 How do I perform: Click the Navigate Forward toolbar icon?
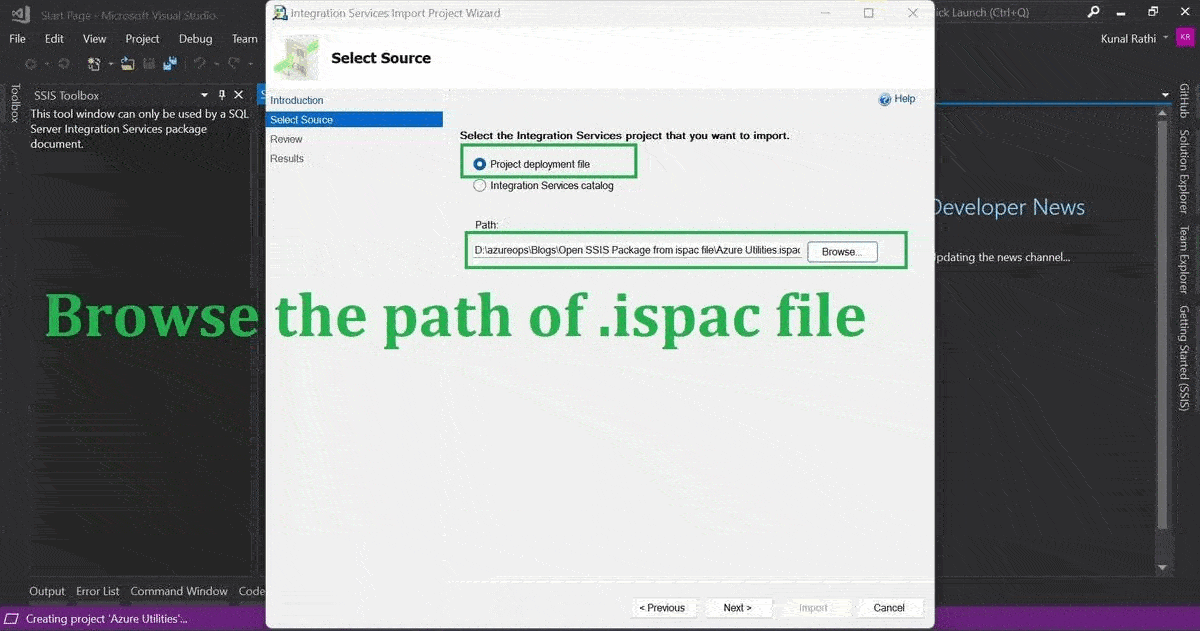coord(63,64)
